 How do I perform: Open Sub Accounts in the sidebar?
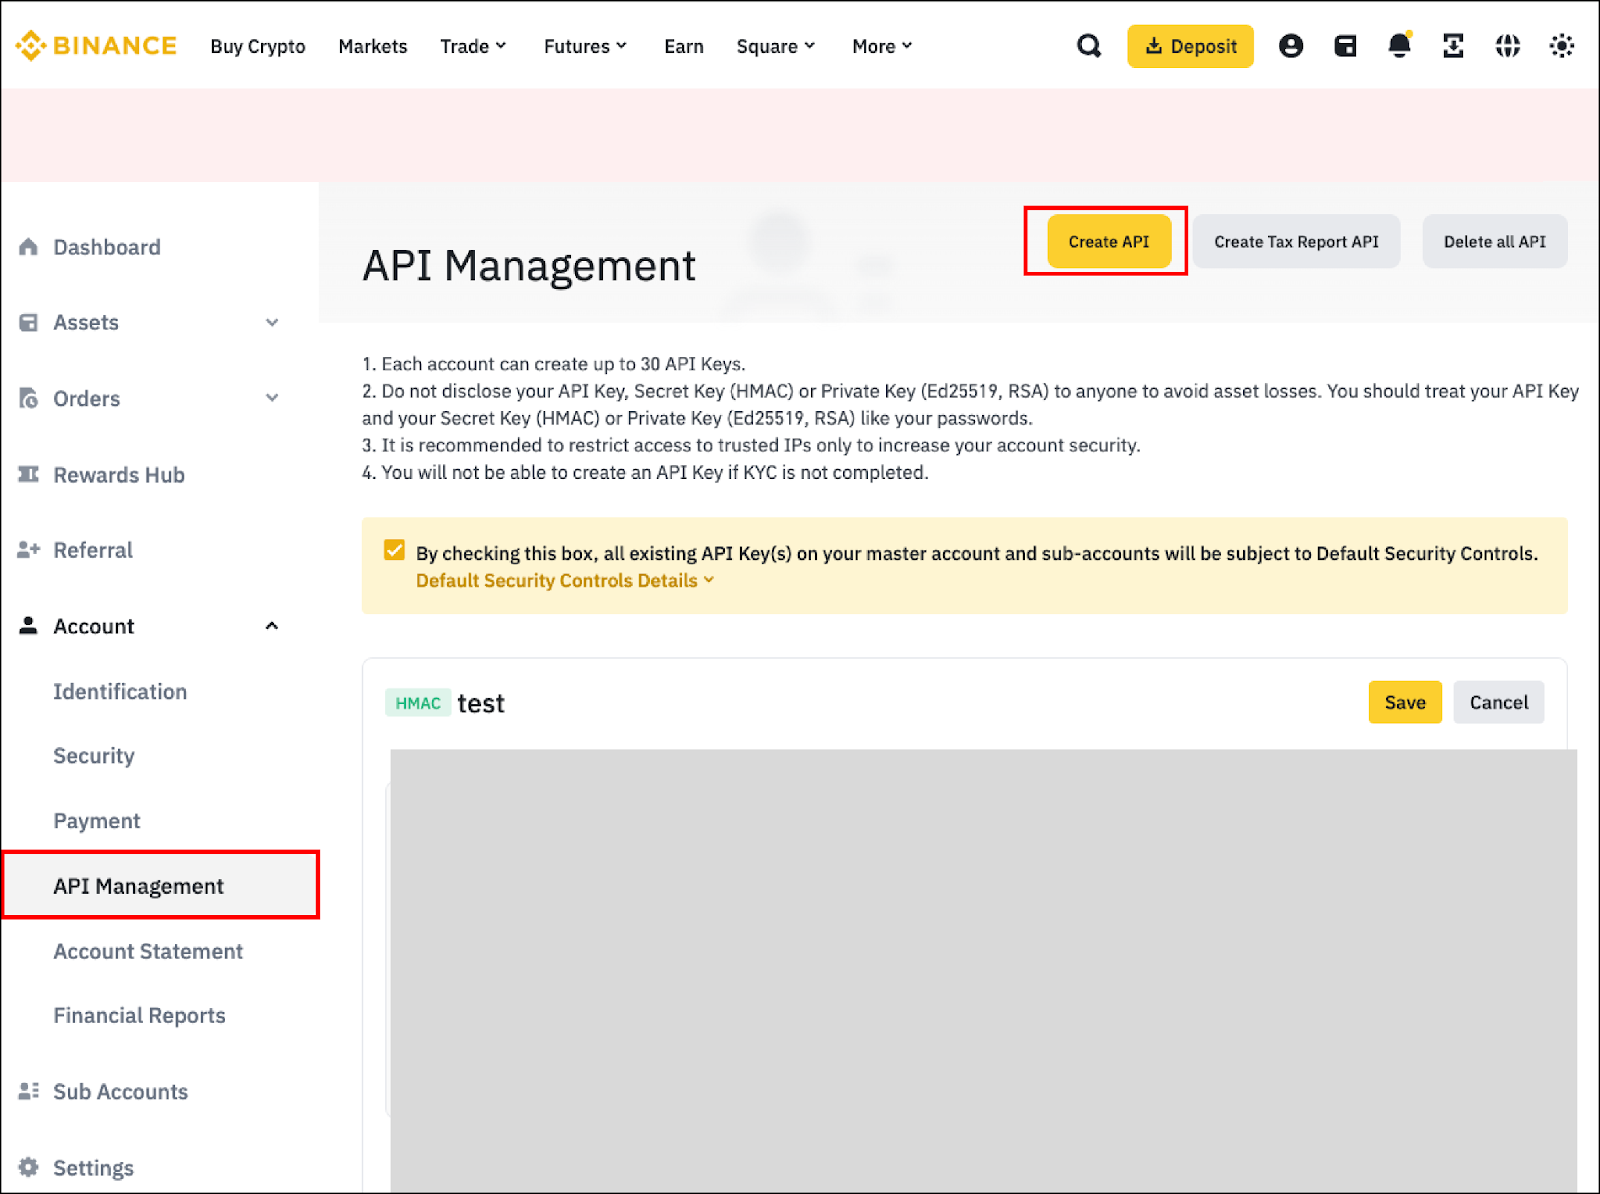tap(120, 1092)
